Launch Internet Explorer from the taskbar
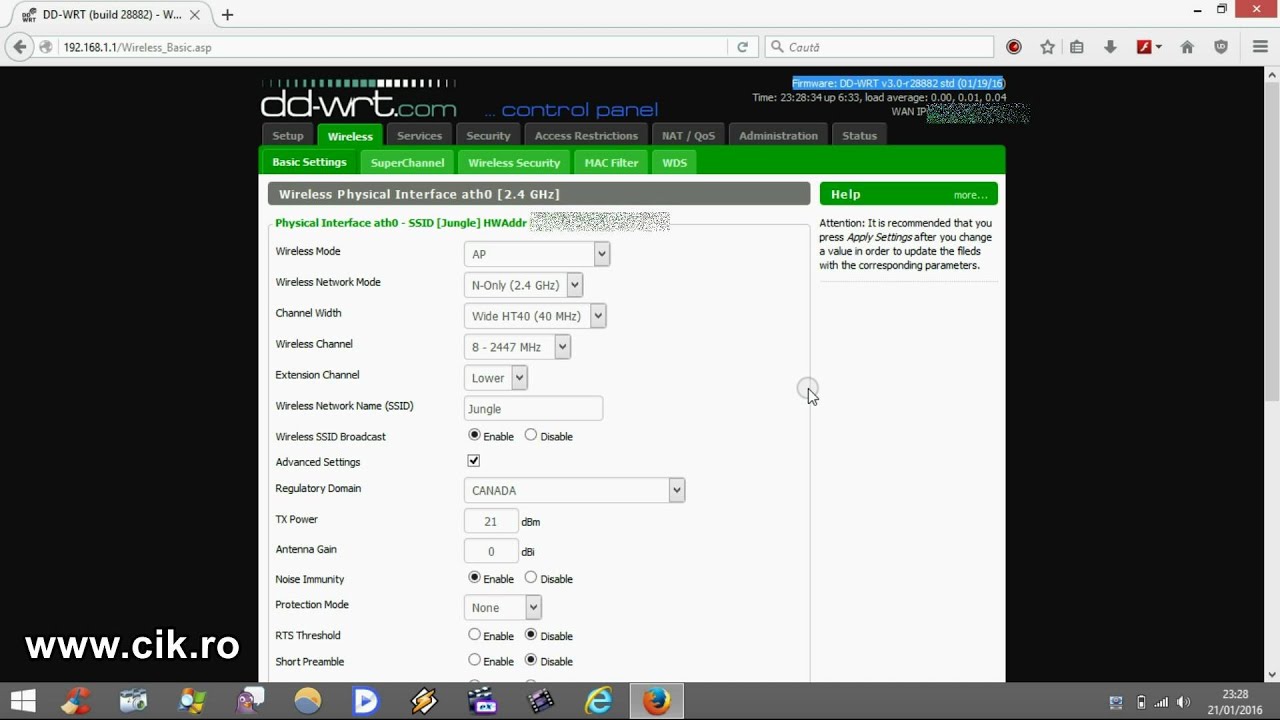 599,701
